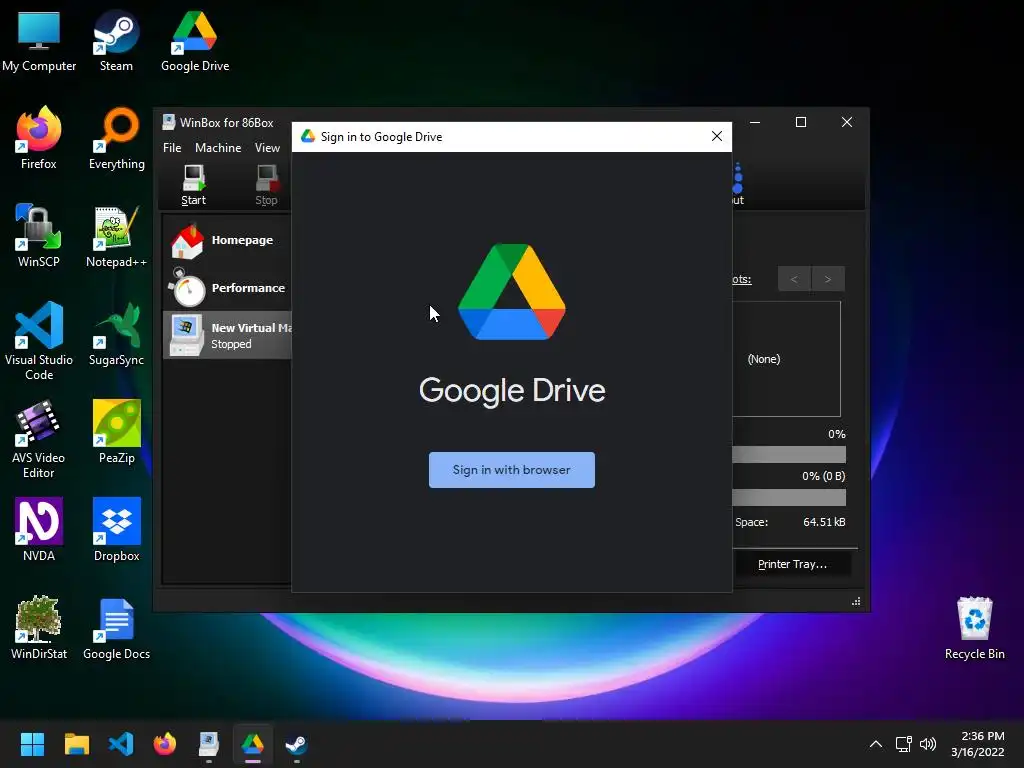
Task: Open Google Docs desktop shortcut
Action: point(116,628)
